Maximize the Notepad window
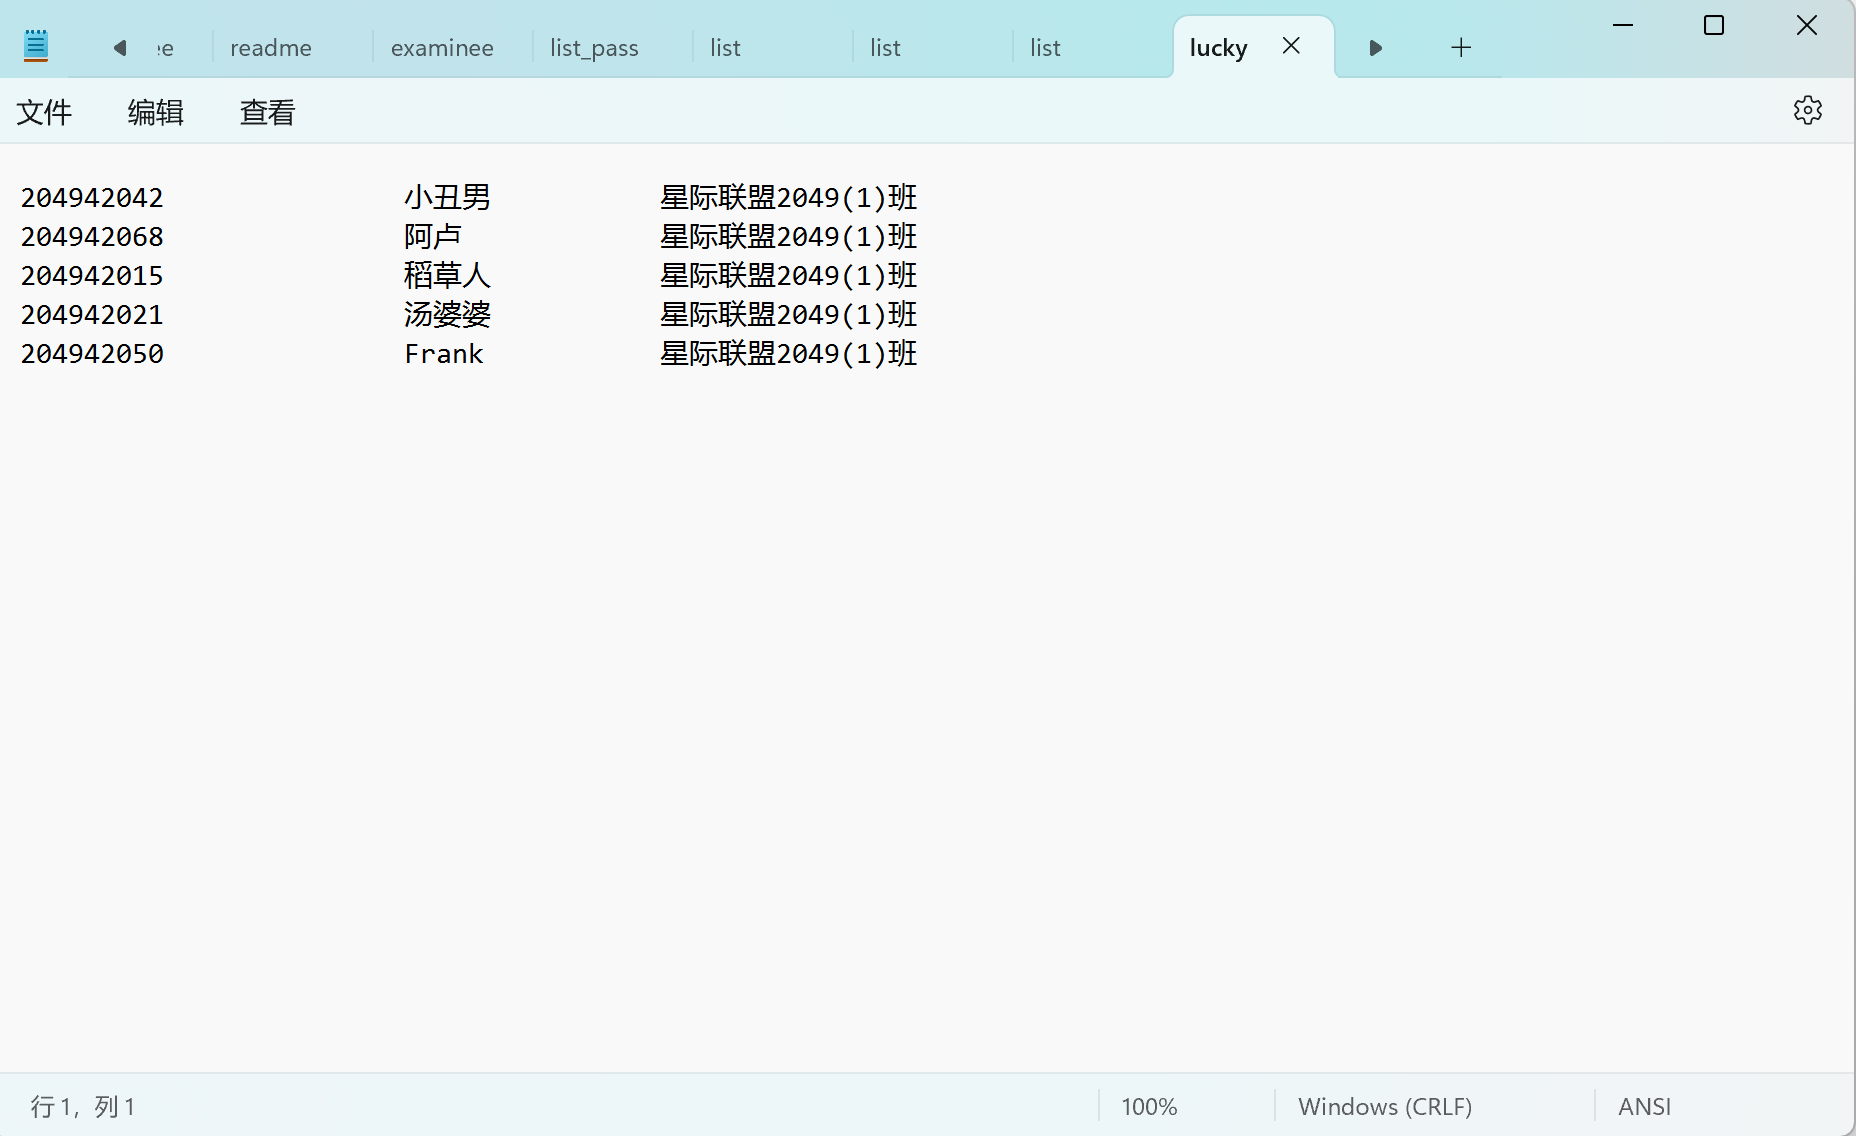Image resolution: width=1856 pixels, height=1136 pixels. [x=1714, y=25]
